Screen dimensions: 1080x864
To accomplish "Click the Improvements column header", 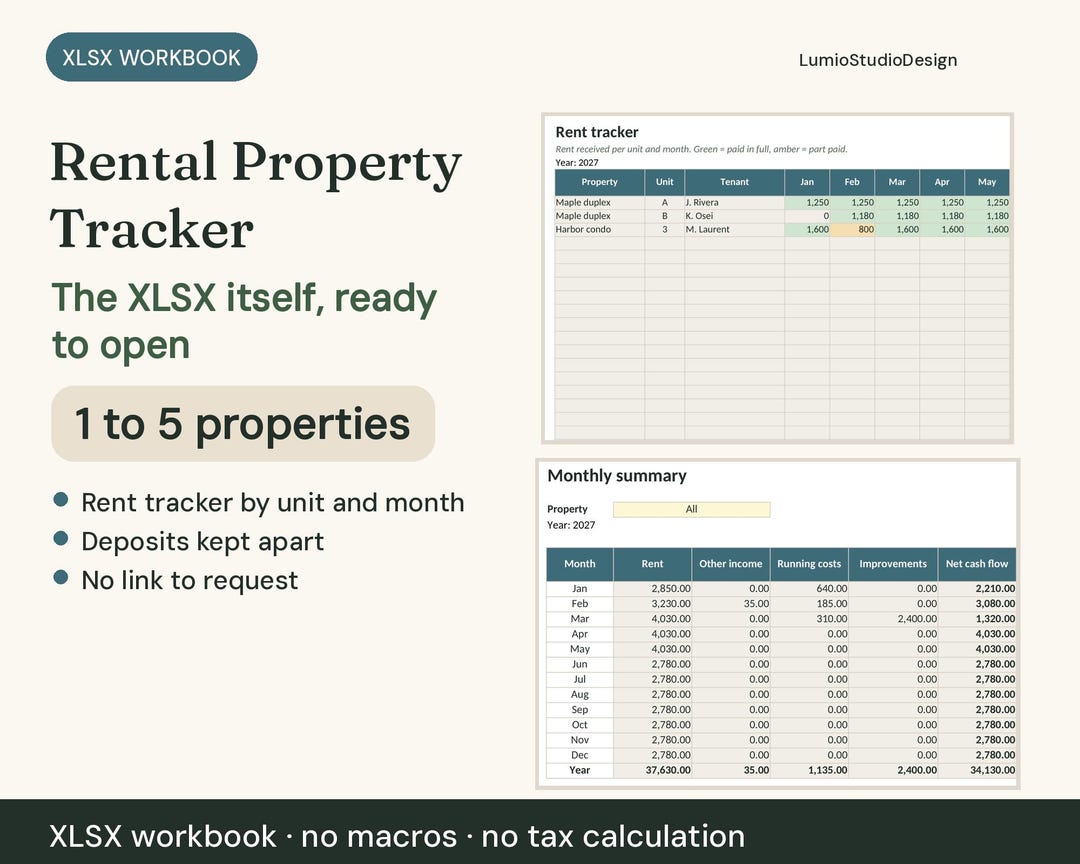I will click(893, 564).
